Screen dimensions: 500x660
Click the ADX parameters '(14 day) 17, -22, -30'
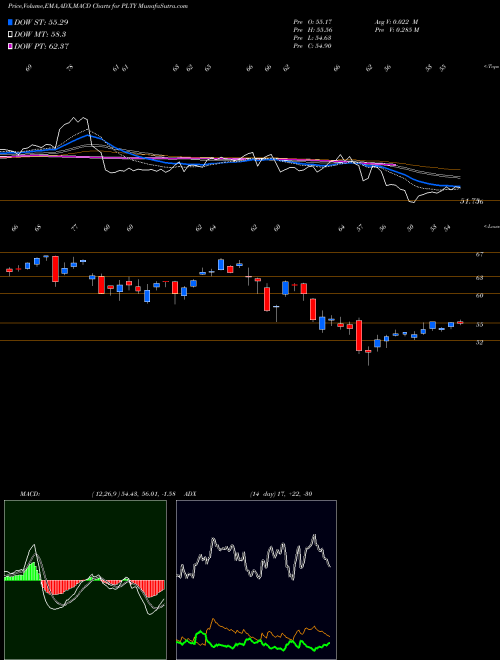click(x=281, y=493)
